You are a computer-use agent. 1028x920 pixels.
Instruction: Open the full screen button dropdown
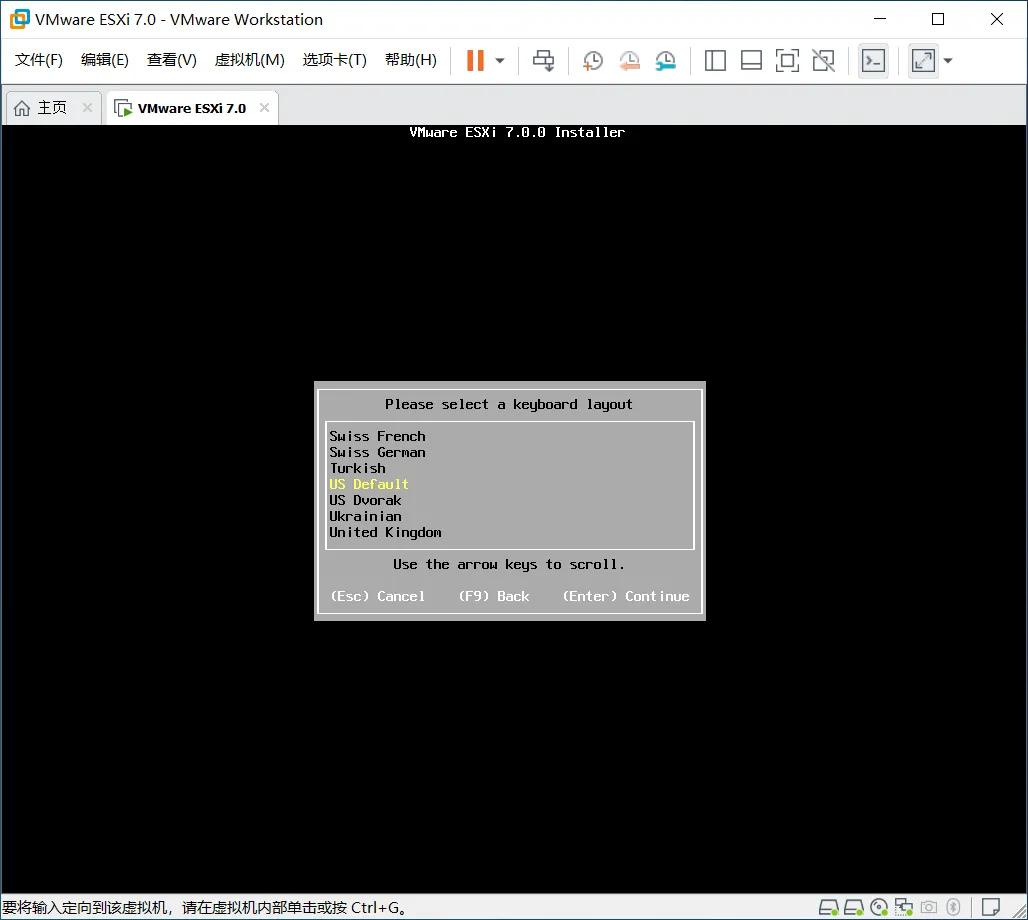[x=948, y=61]
